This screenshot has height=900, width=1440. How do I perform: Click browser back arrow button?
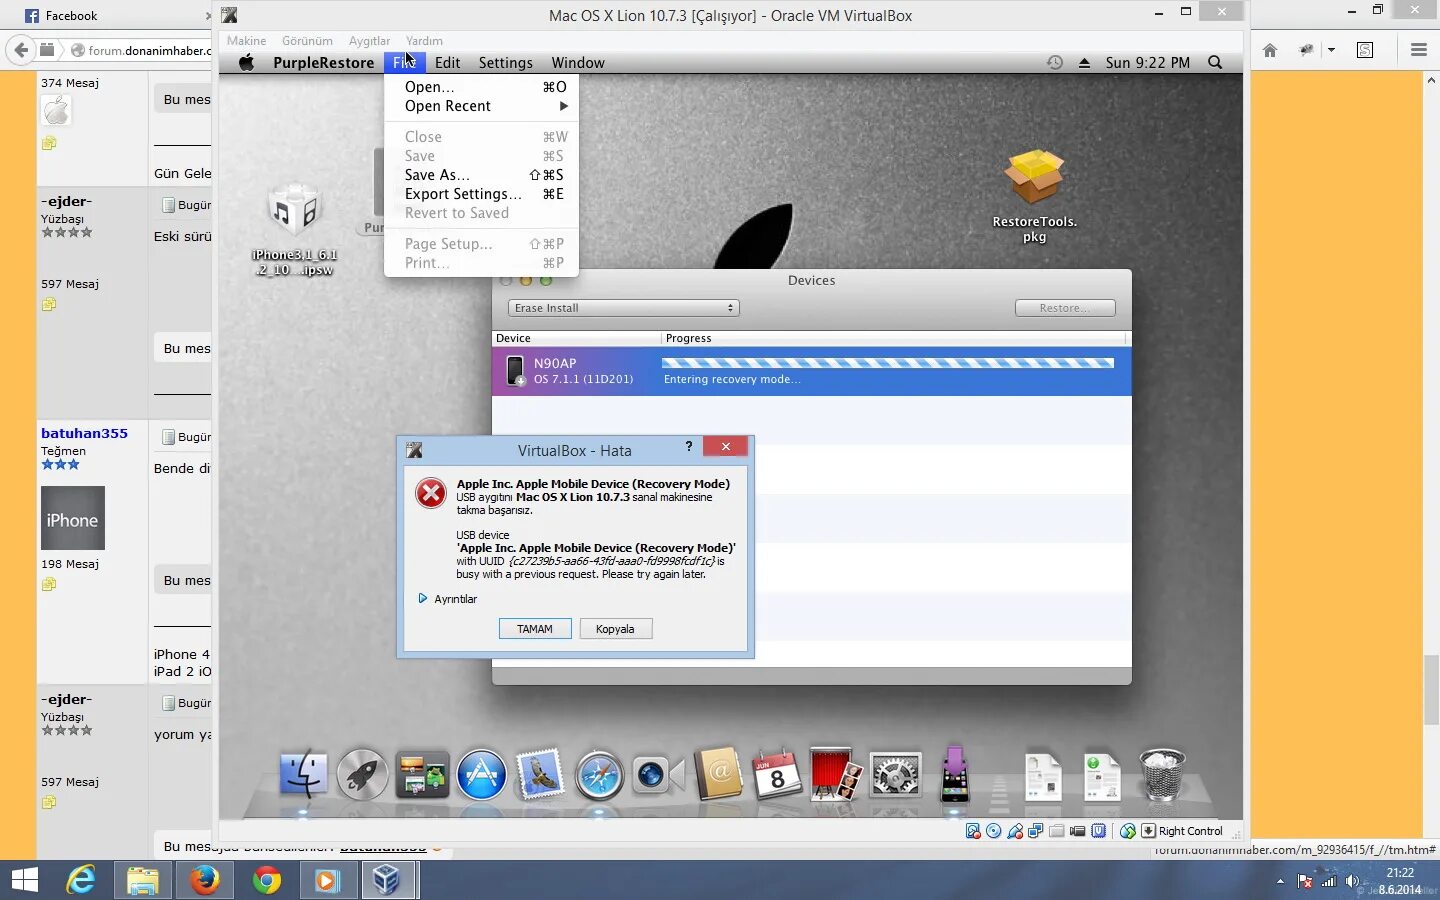pyautogui.click(x=20, y=50)
